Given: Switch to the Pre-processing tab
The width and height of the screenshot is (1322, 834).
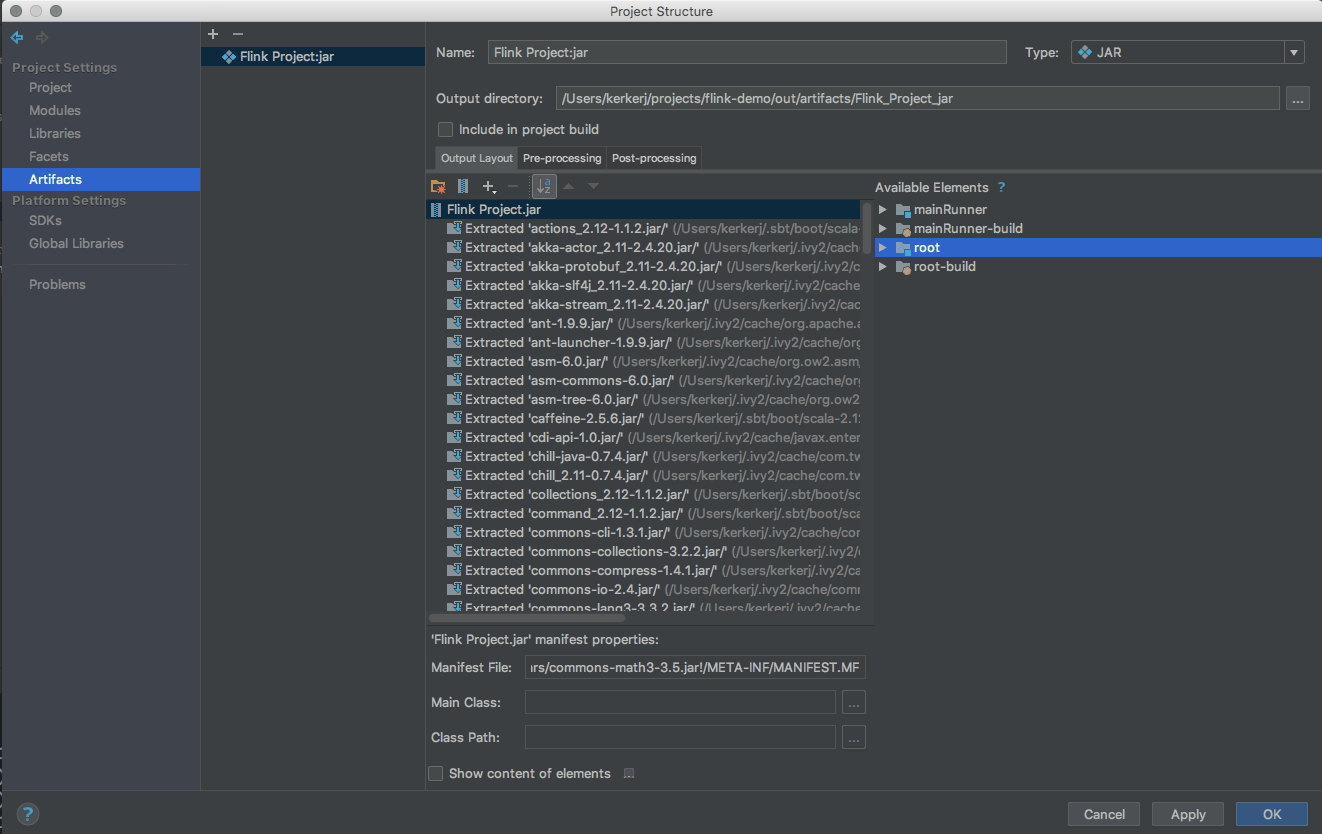Looking at the screenshot, I should tap(562, 158).
